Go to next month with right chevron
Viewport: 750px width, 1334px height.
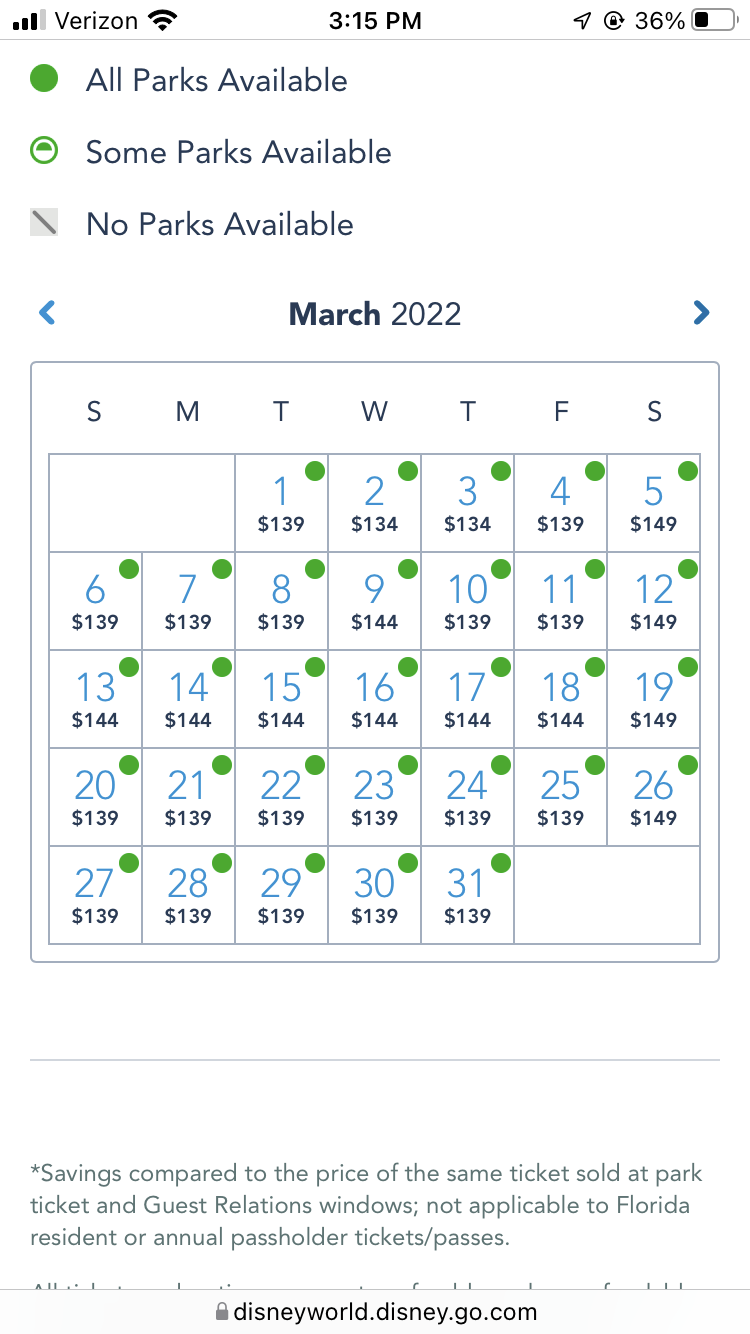tap(701, 313)
